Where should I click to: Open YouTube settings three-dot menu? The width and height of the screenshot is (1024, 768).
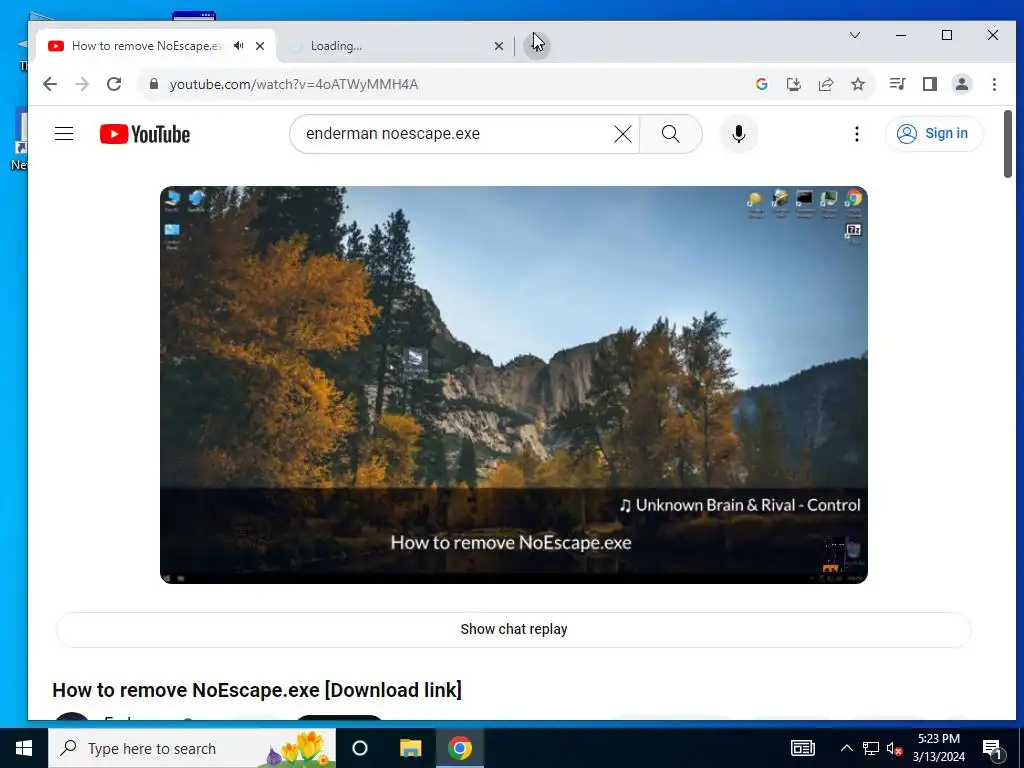[856, 134]
